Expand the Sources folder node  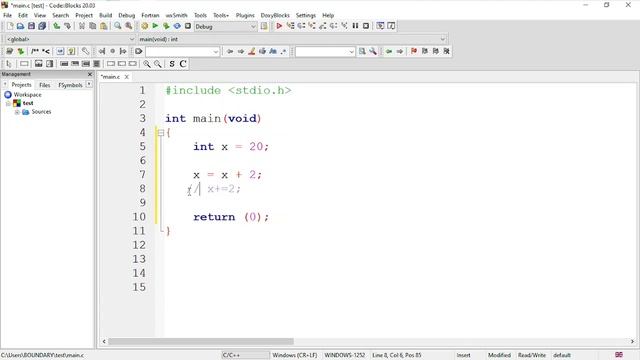tap(17, 112)
